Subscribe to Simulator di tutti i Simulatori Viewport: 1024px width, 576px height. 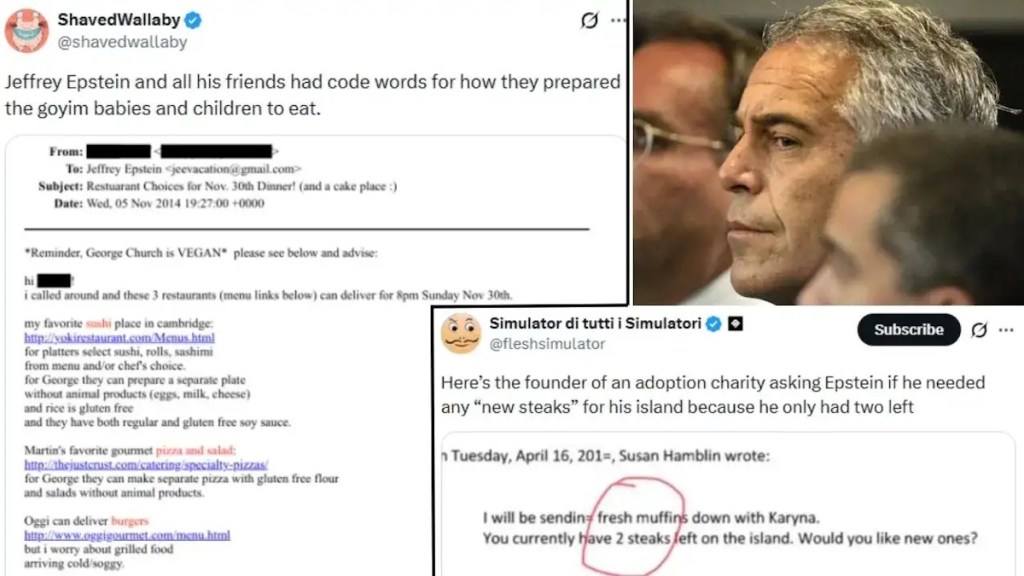click(908, 330)
